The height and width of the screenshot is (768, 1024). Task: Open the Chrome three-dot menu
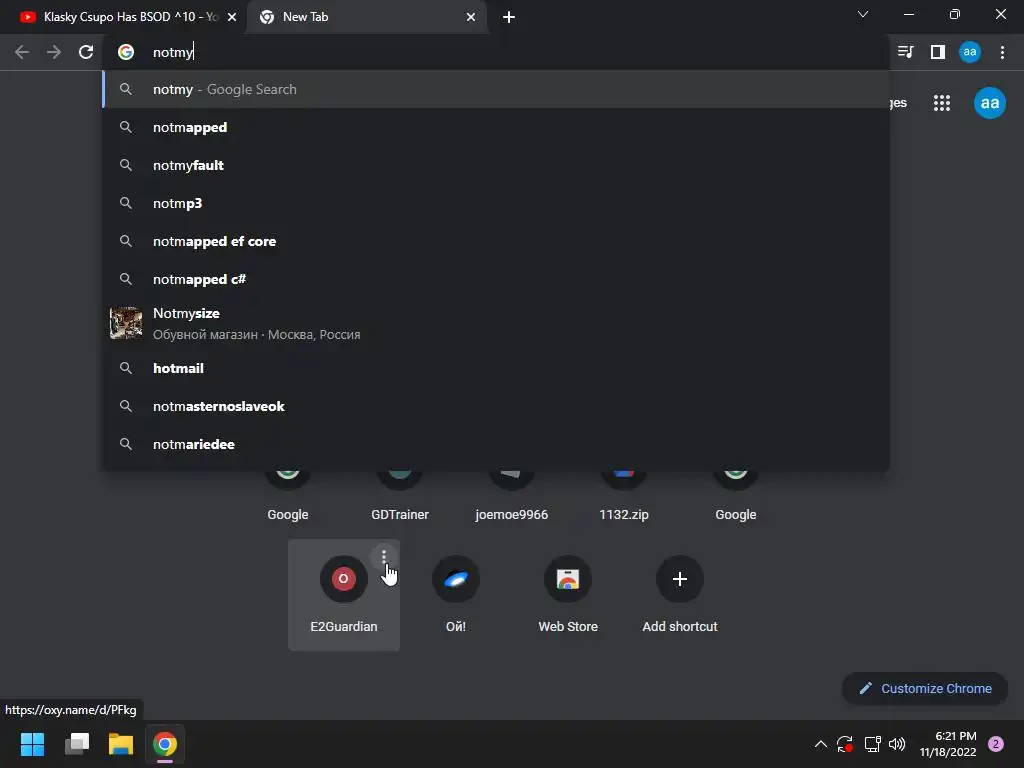pos(1002,52)
